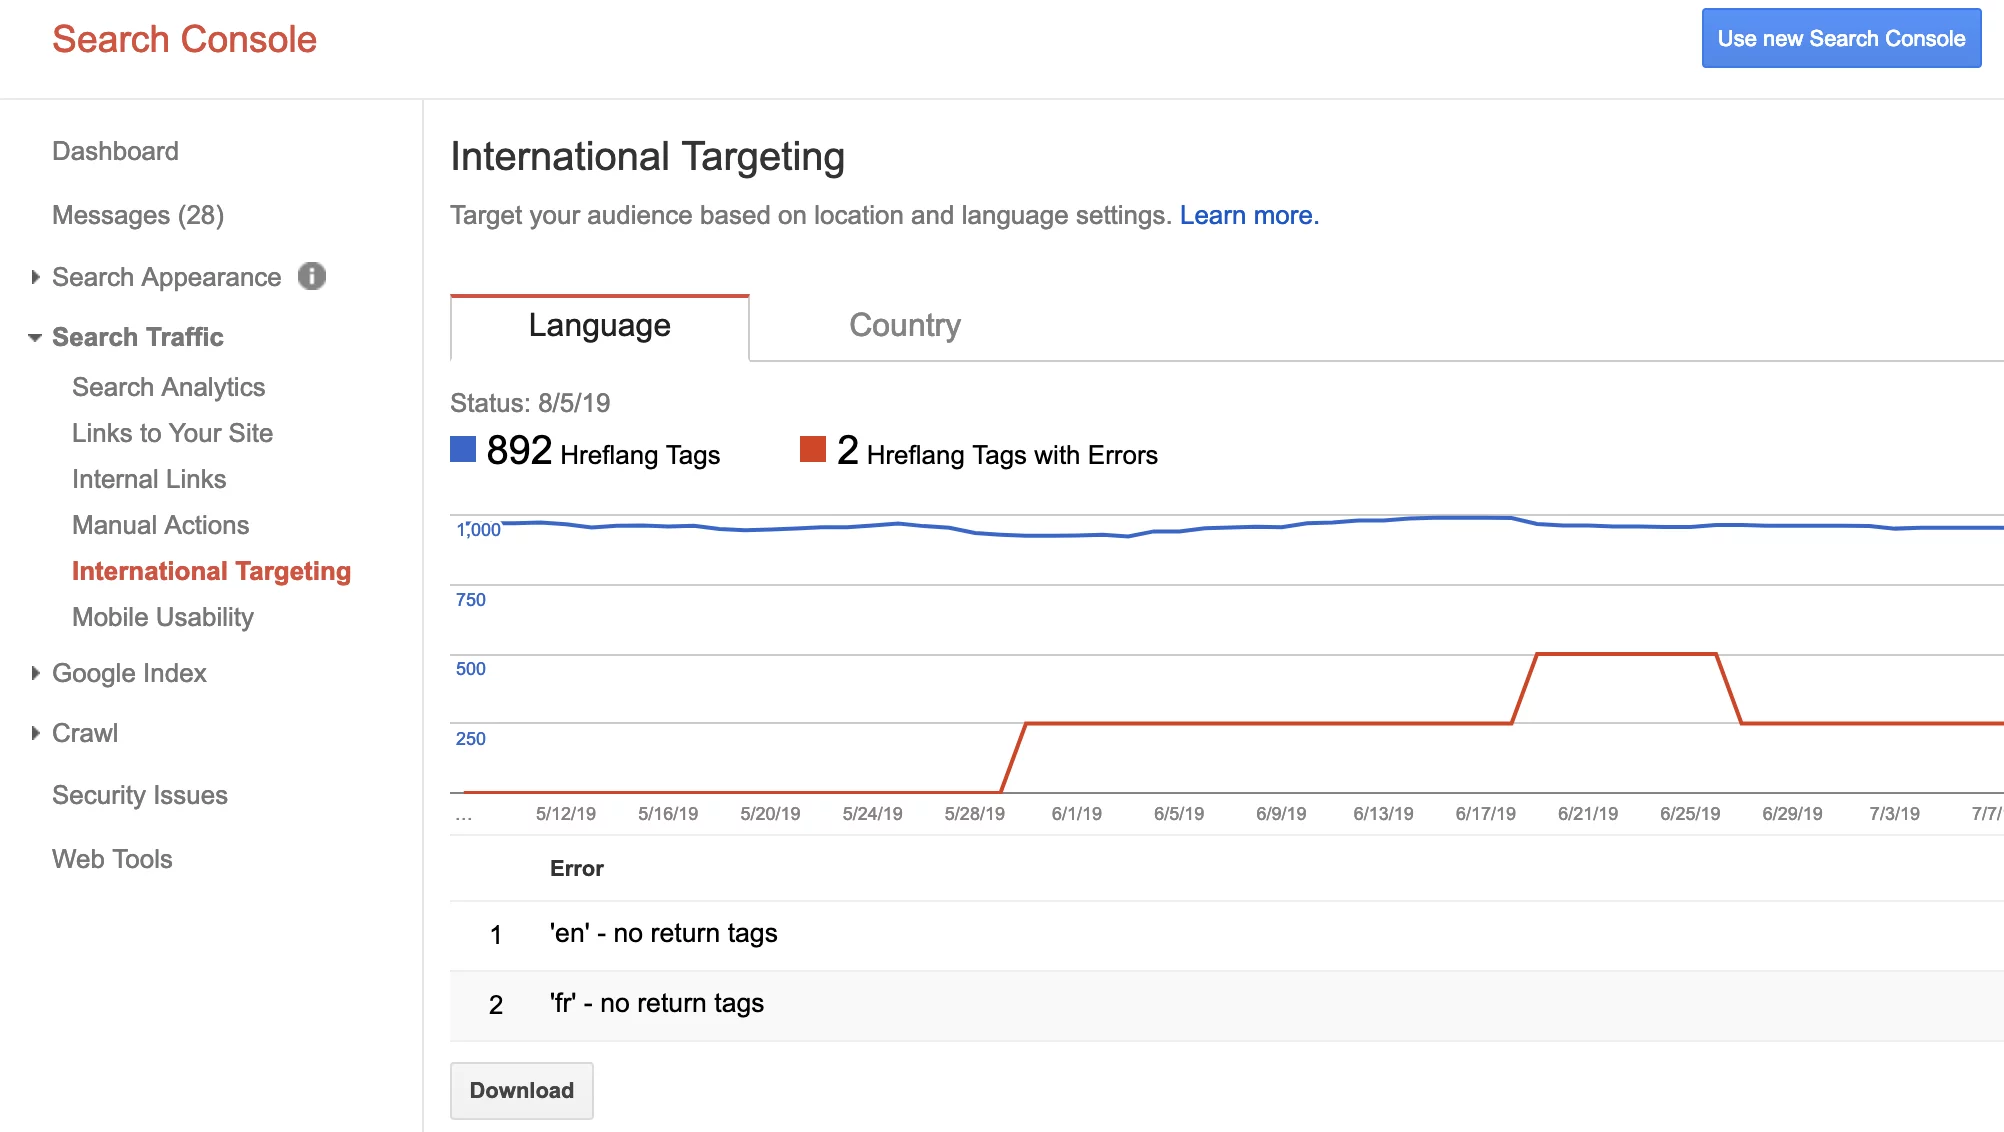
Task: Open the 'fr' - no return tags row
Action: tap(656, 1004)
